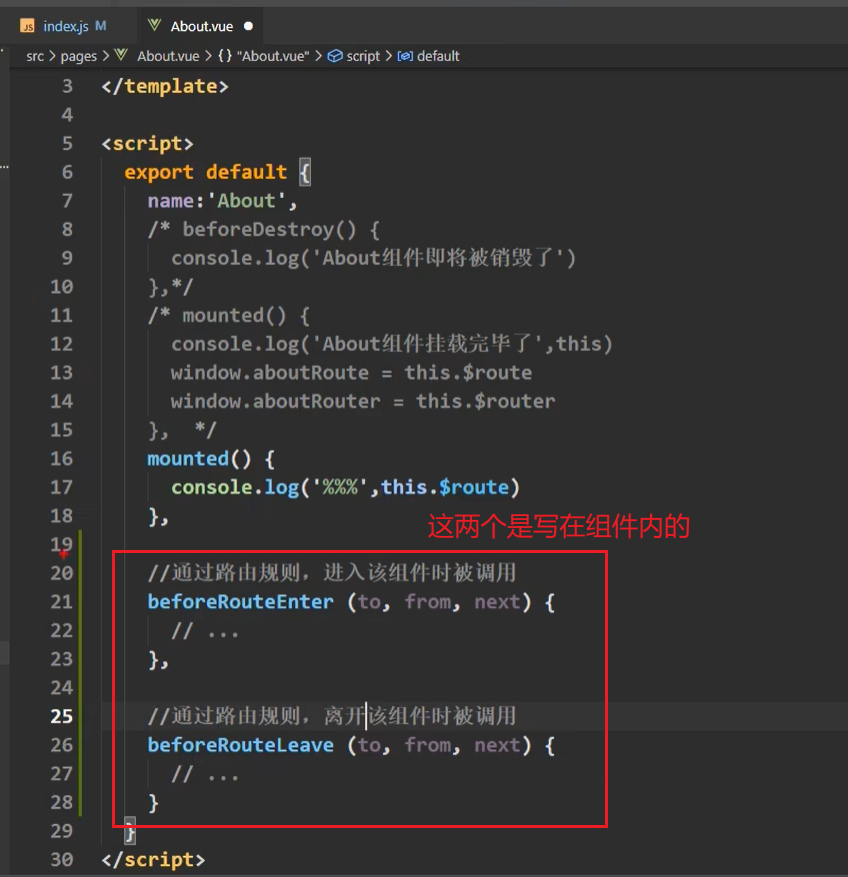Image resolution: width=848 pixels, height=877 pixels.
Task: Open the src breadcrumb dropdown
Action: pos(35,56)
